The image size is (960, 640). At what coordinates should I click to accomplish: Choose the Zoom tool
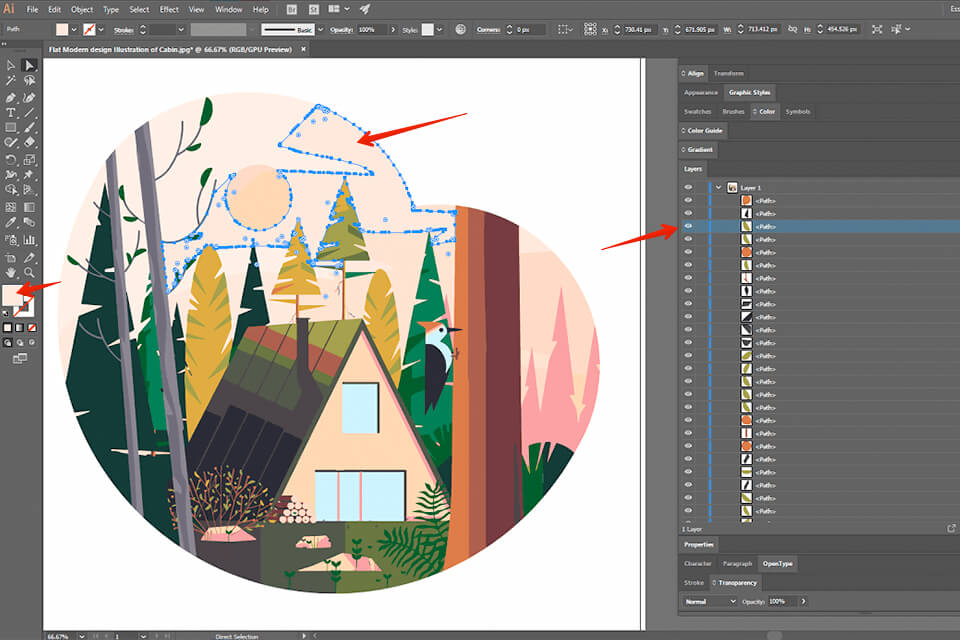[x=30, y=271]
